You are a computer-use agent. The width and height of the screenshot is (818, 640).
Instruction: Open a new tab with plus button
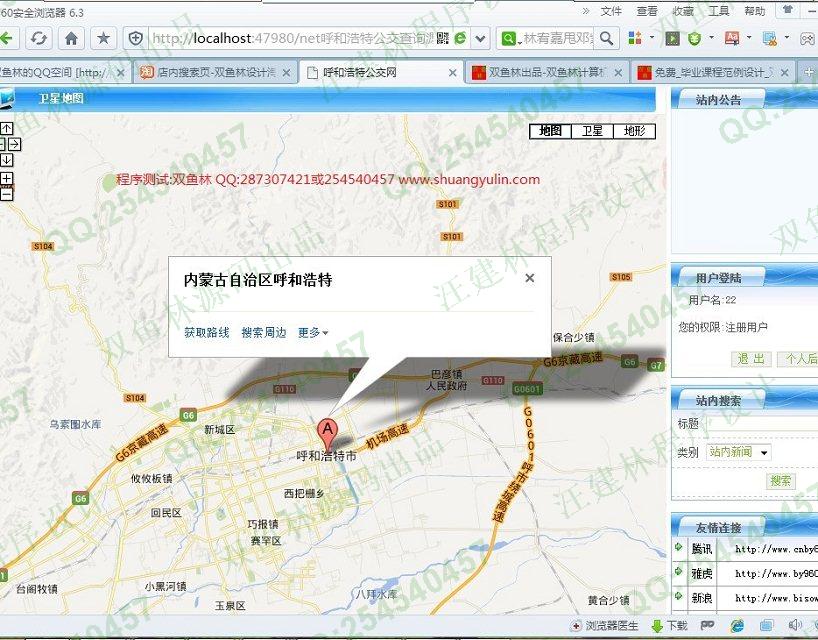tap(809, 73)
